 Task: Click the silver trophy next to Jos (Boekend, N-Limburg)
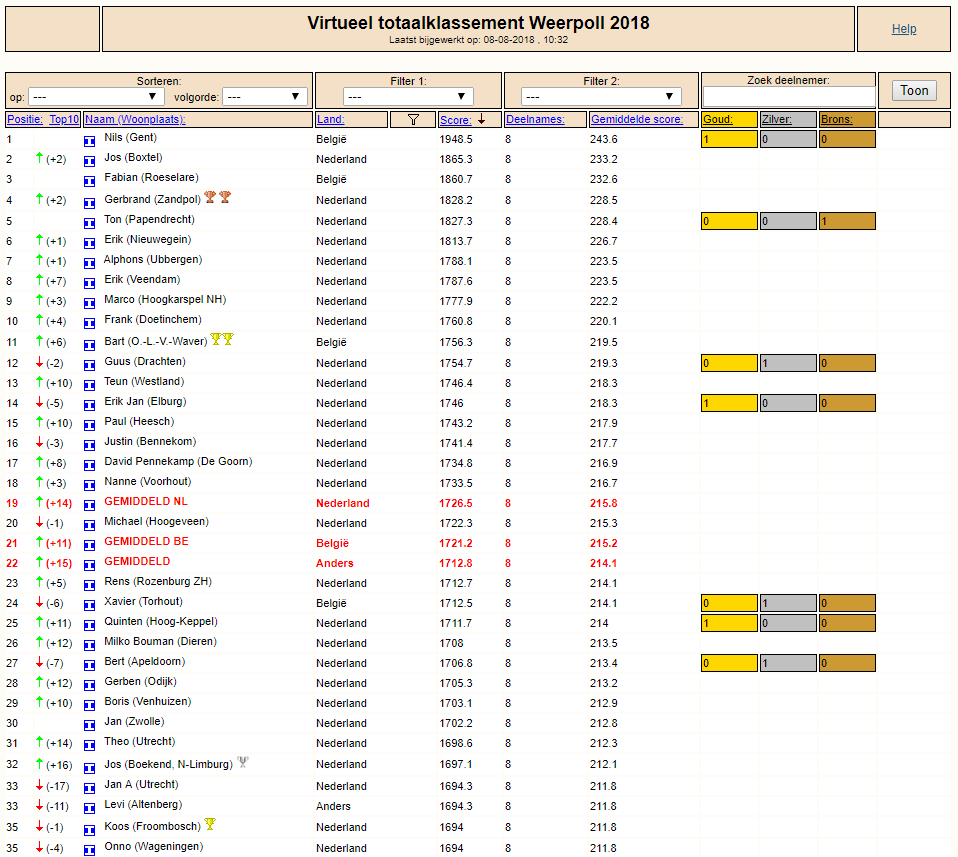[x=243, y=762]
